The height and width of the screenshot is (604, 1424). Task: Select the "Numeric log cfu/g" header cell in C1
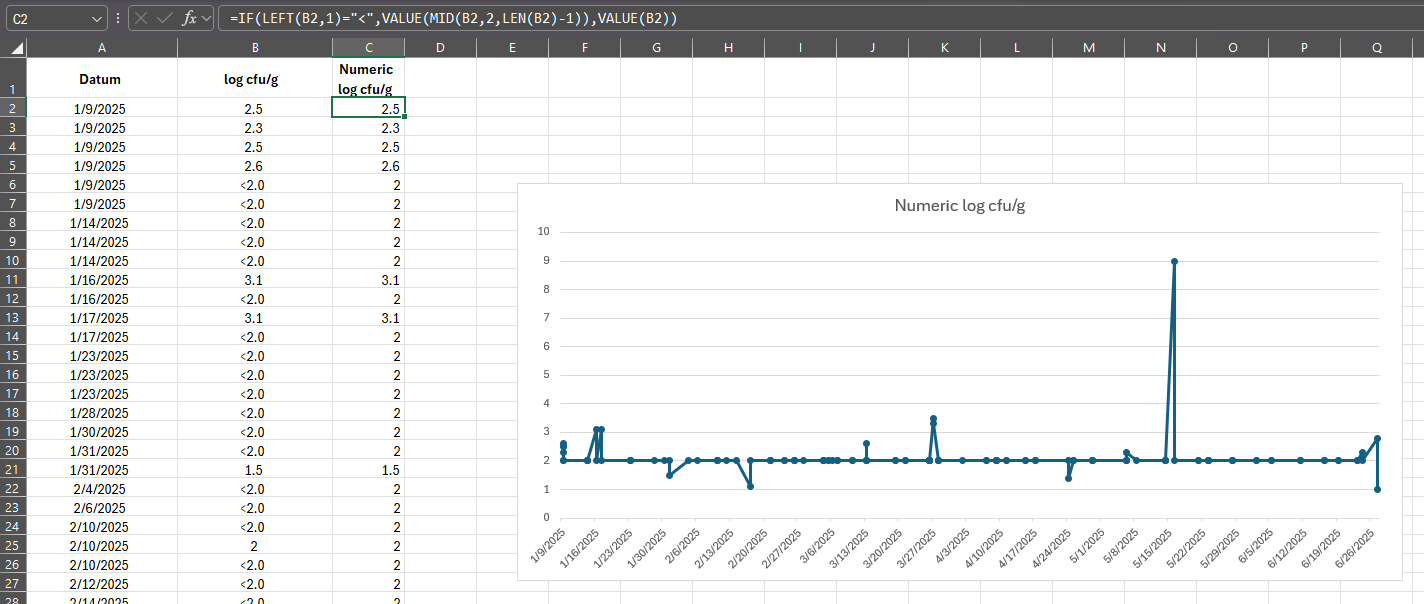[368, 78]
